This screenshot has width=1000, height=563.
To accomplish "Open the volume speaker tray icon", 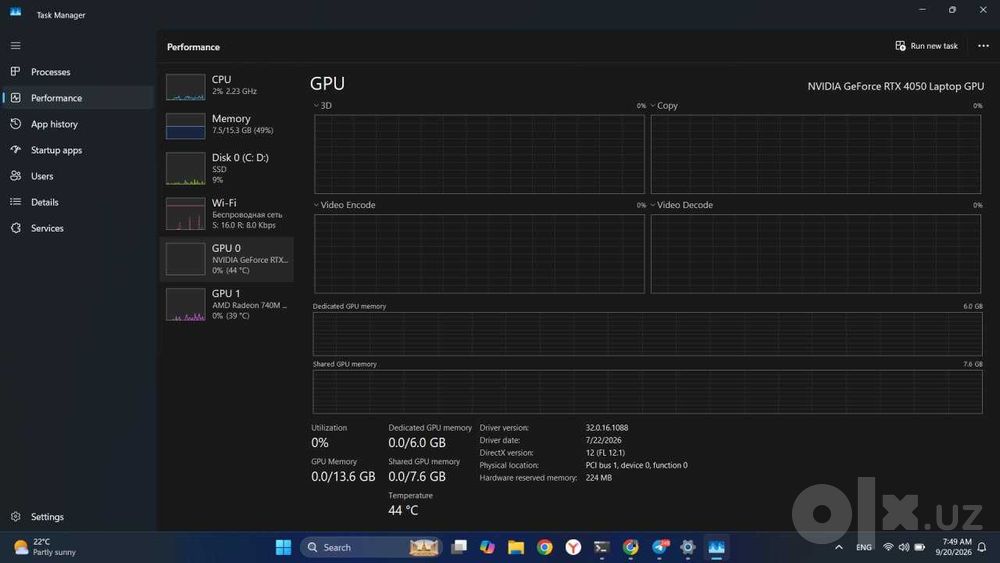I will (904, 547).
